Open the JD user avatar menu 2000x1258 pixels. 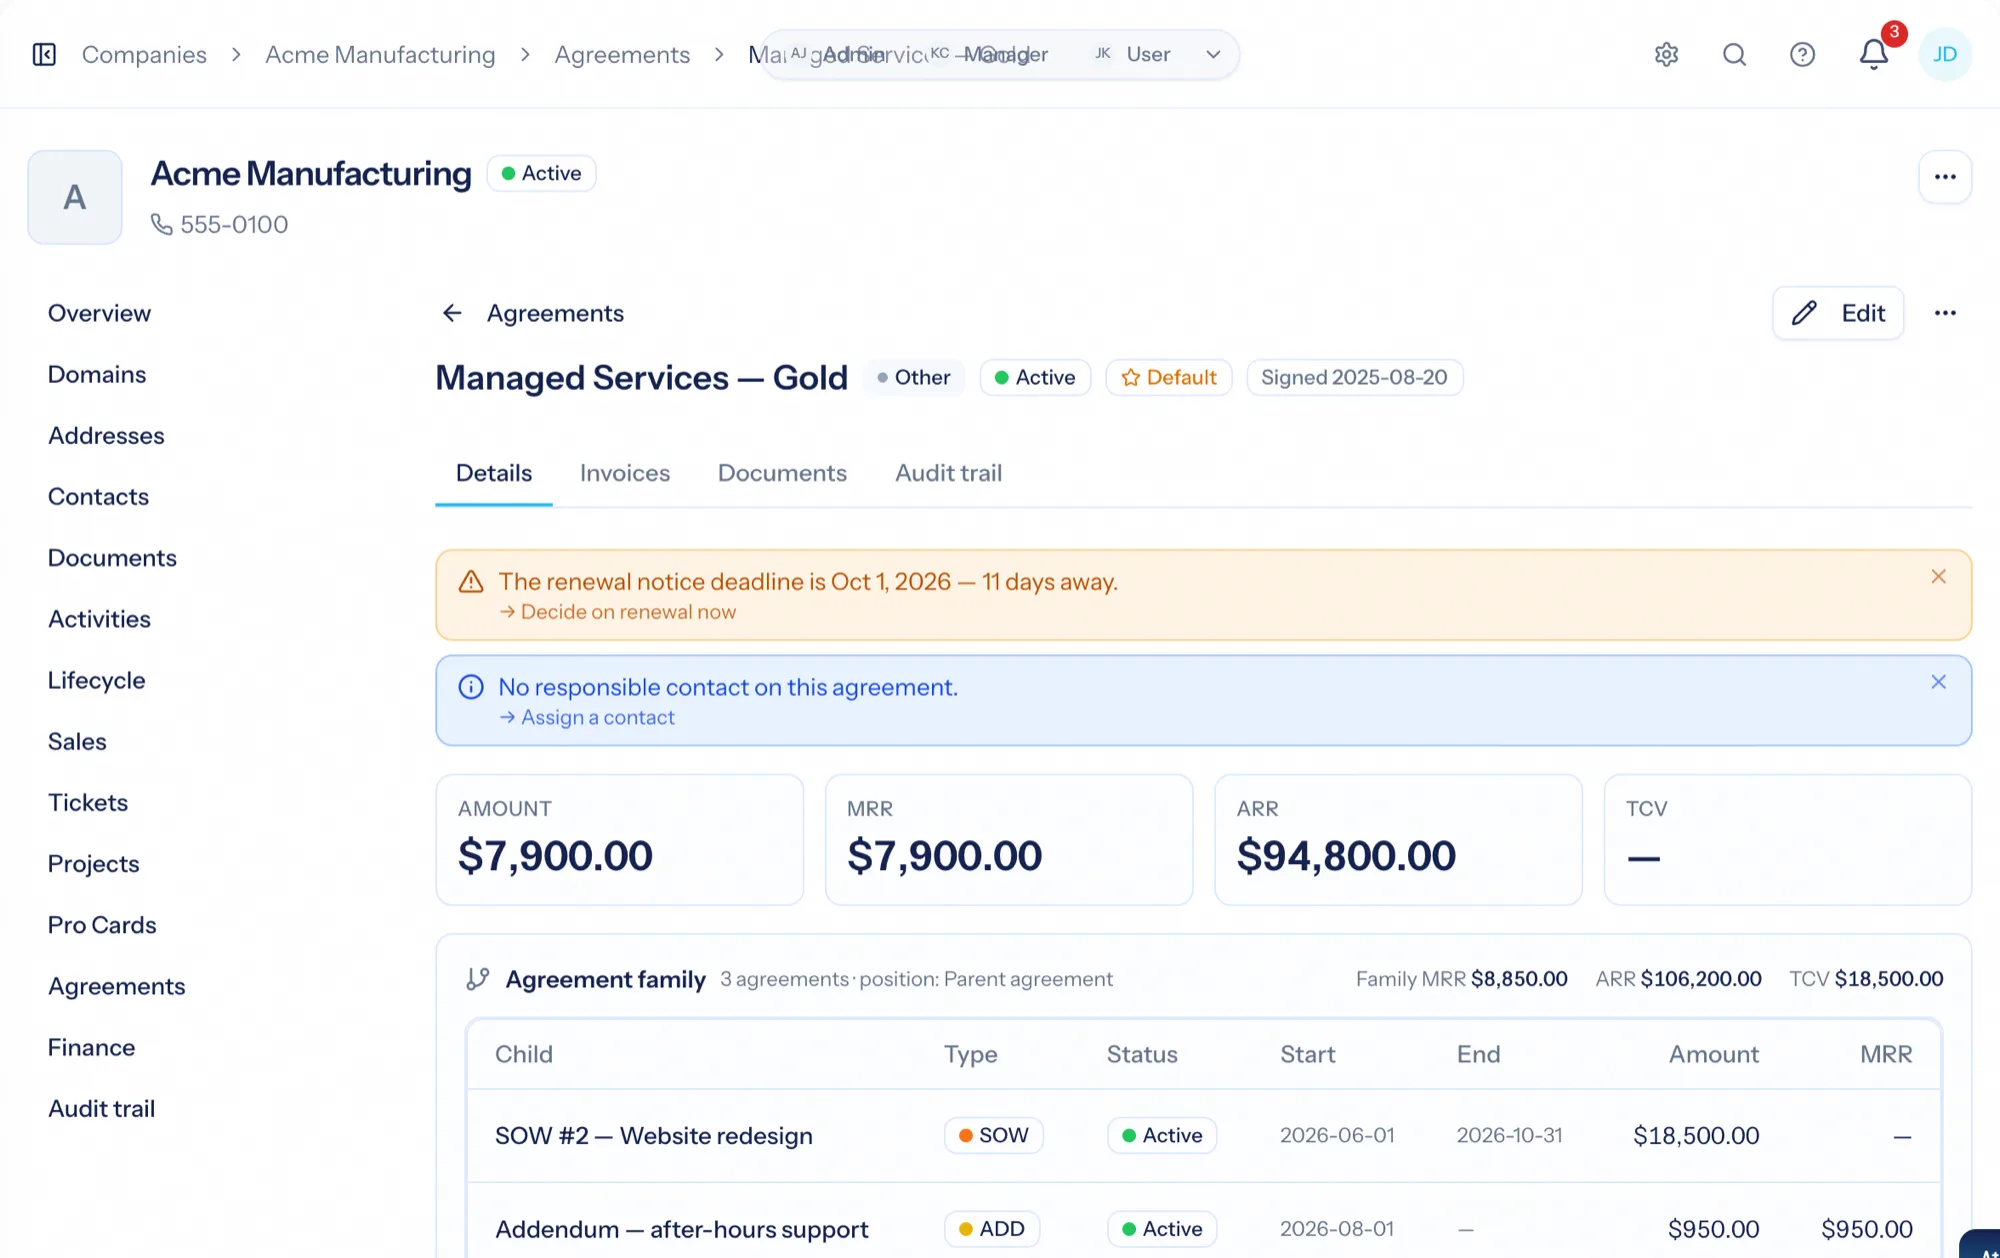pos(1944,54)
